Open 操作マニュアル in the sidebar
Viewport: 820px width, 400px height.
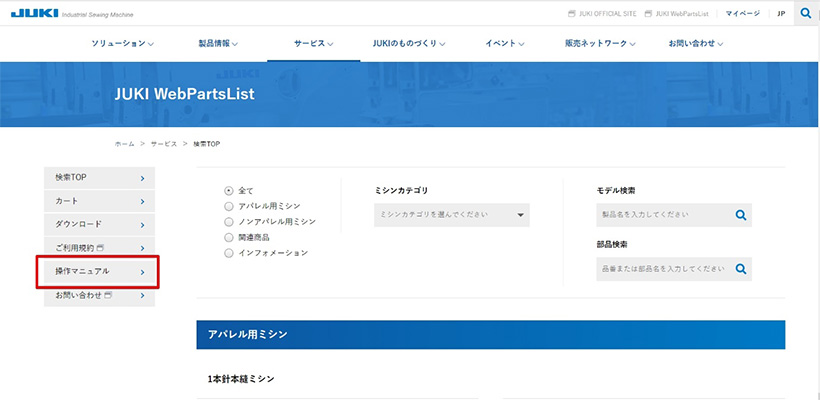point(99,271)
